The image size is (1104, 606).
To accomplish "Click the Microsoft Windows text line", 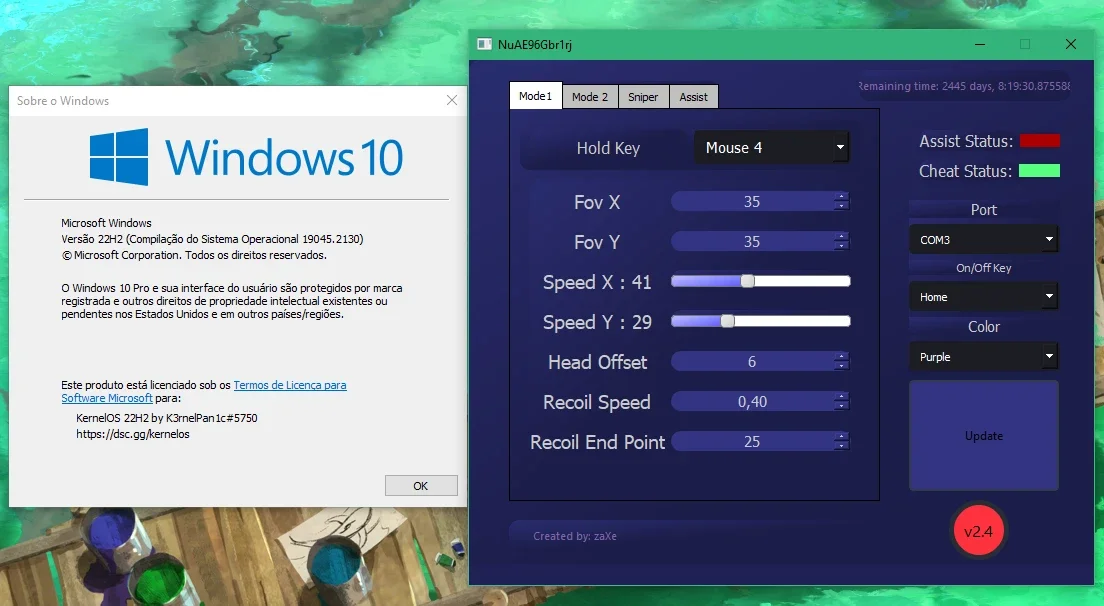I will [106, 223].
